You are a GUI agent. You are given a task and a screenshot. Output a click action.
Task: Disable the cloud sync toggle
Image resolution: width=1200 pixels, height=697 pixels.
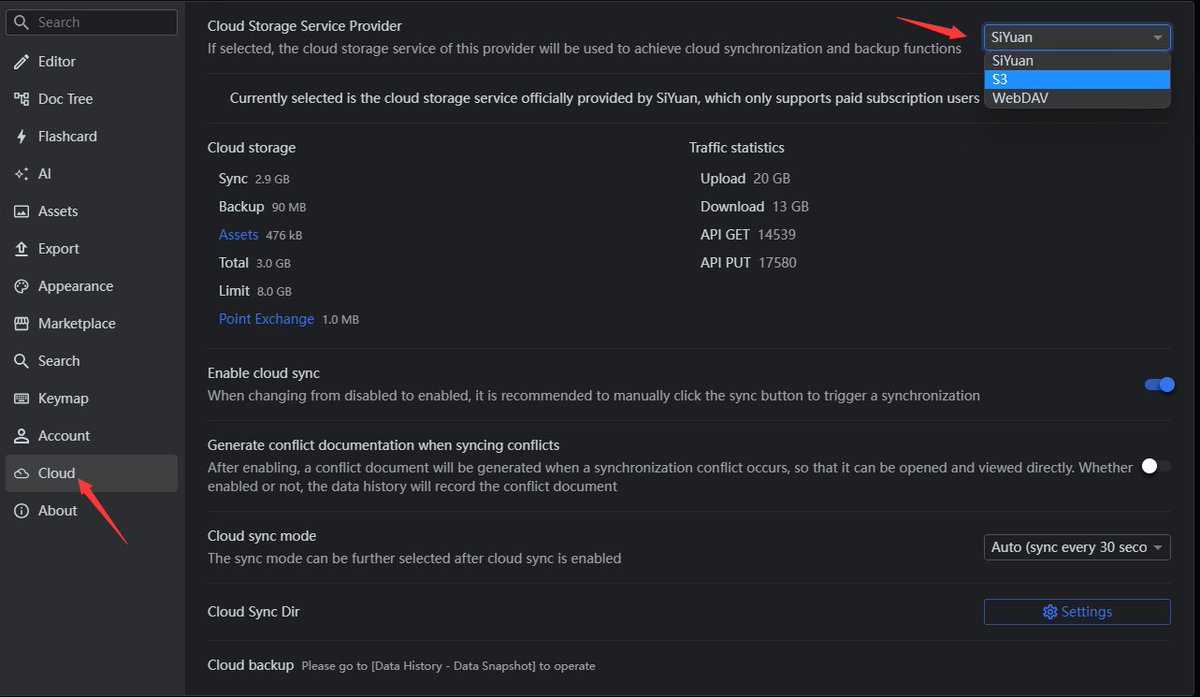click(x=1159, y=385)
